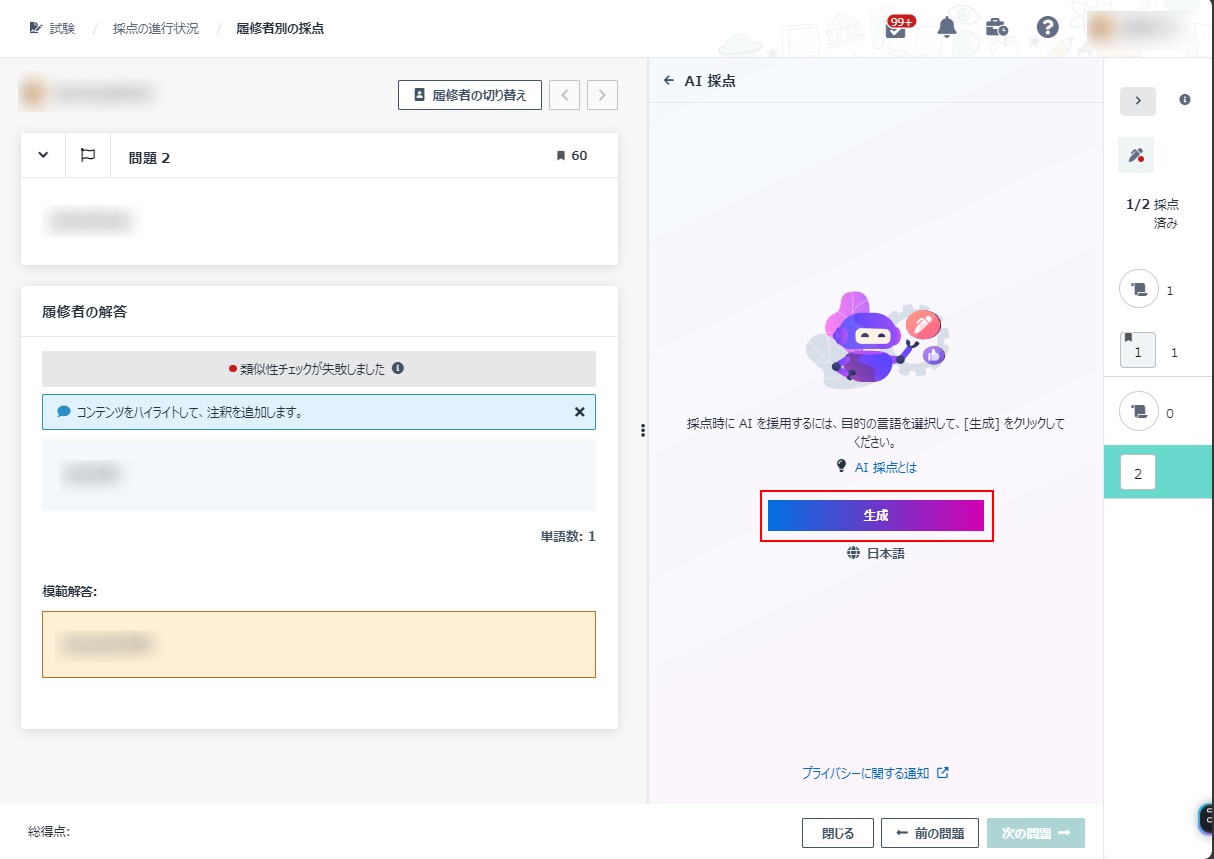Image resolution: width=1214 pixels, height=859 pixels.
Task: Open the notifications bell icon
Action: (946, 28)
